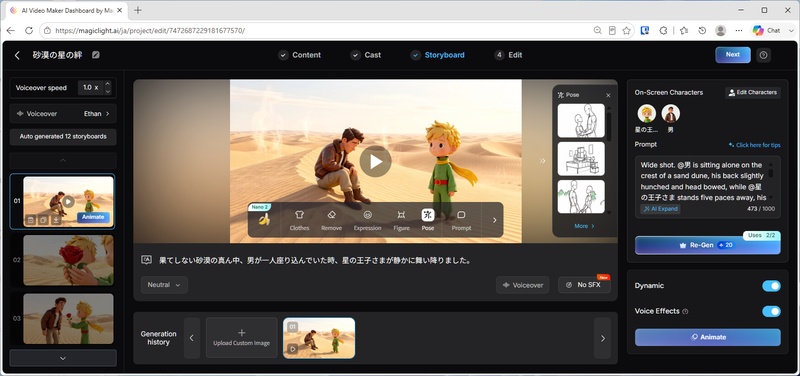Play the main preview video

point(376,161)
